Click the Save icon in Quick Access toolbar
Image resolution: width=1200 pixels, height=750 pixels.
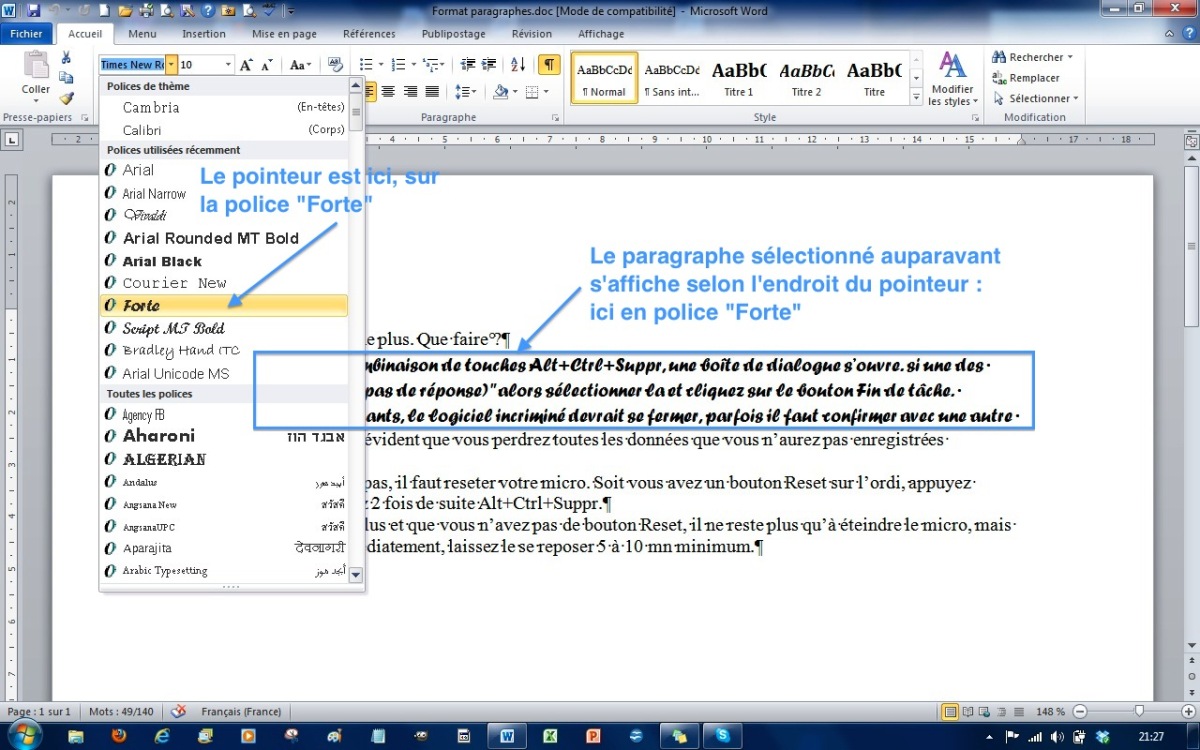click(x=34, y=11)
